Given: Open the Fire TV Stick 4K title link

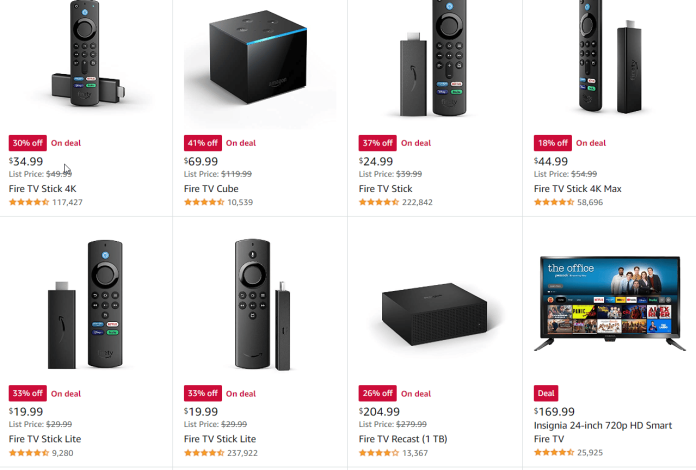Looking at the screenshot, I should click(x=42, y=188).
